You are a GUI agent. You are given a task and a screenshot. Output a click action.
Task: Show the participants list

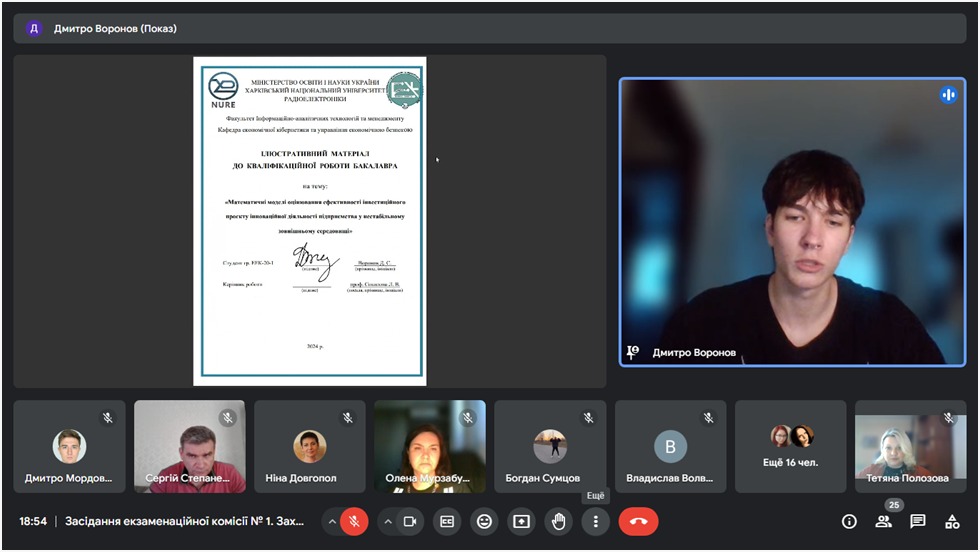tap(883, 521)
